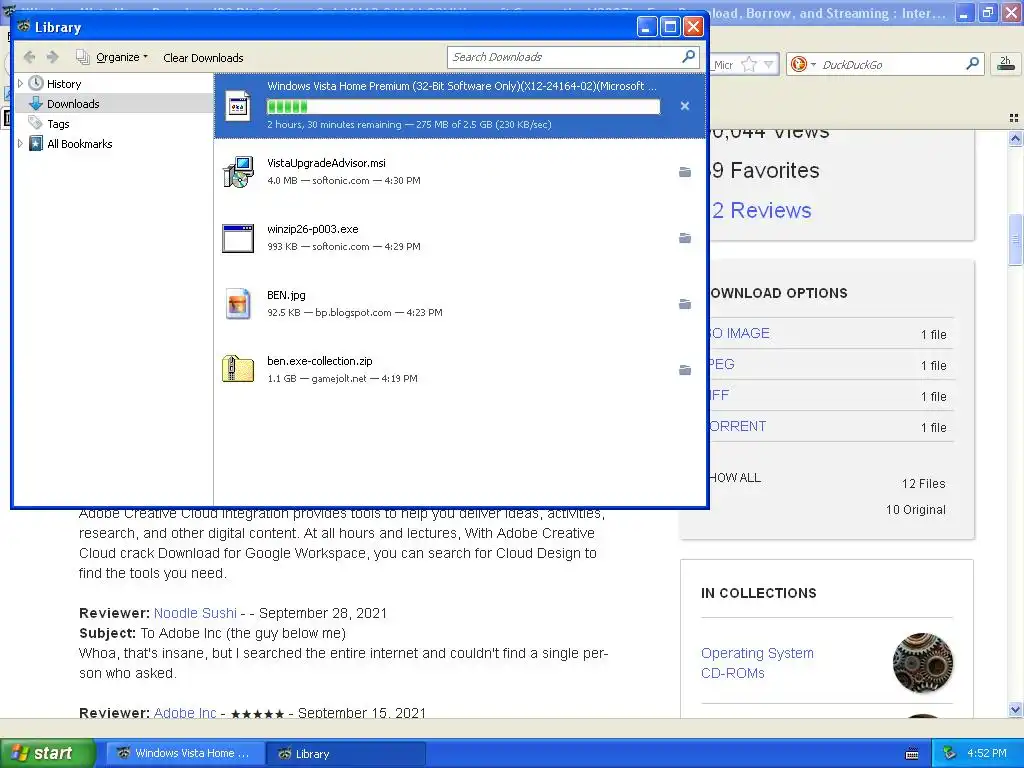This screenshot has width=1024, height=768.
Task: Open containing folder for BEN.jpg
Action: (x=684, y=304)
